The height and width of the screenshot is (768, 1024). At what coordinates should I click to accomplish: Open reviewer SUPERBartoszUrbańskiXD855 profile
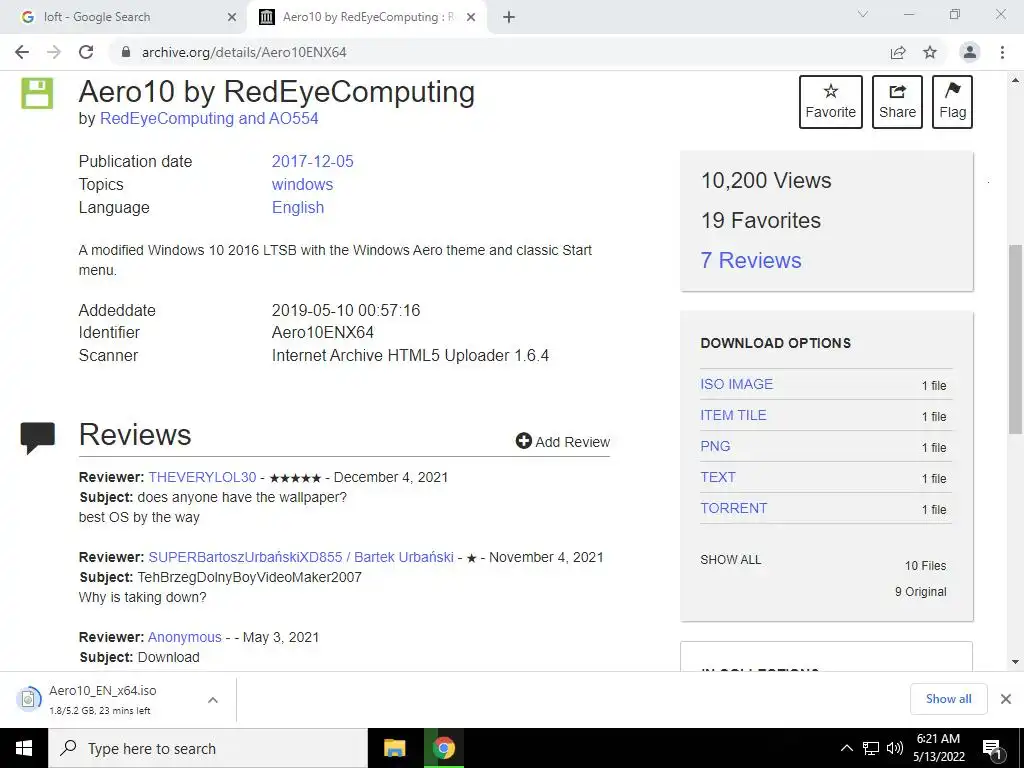(x=301, y=557)
